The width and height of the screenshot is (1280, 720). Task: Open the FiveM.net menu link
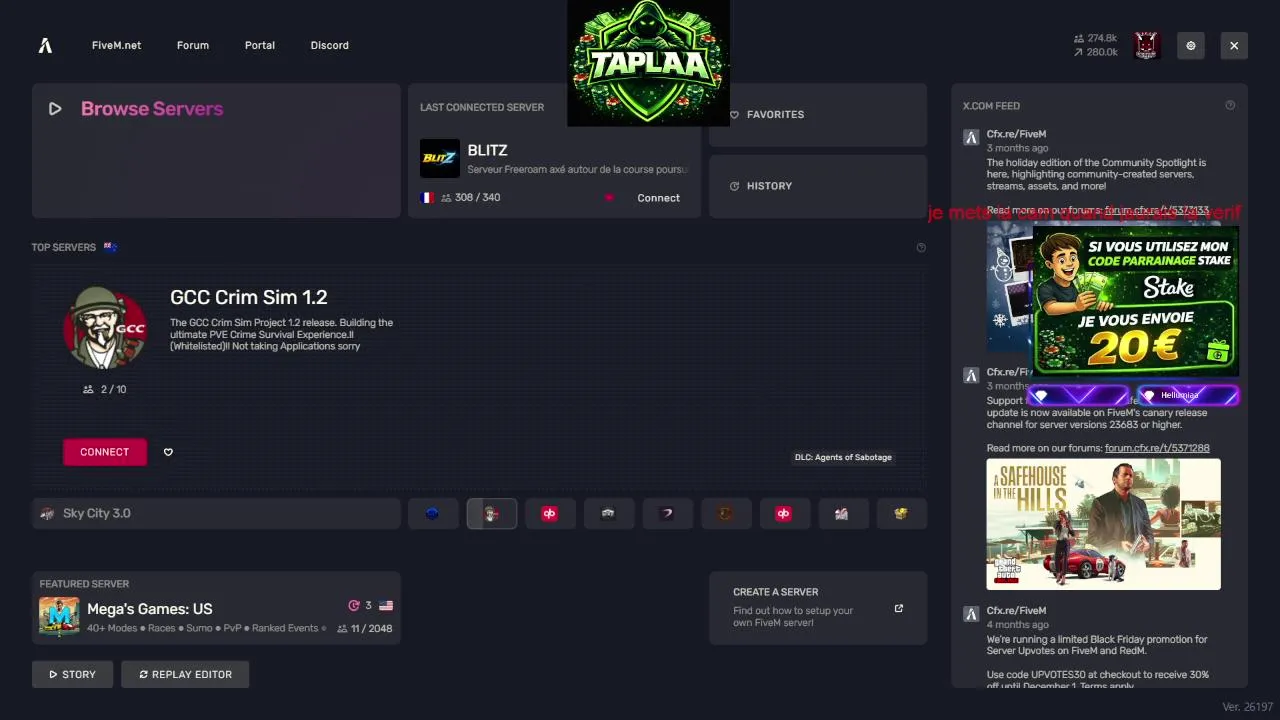click(116, 45)
